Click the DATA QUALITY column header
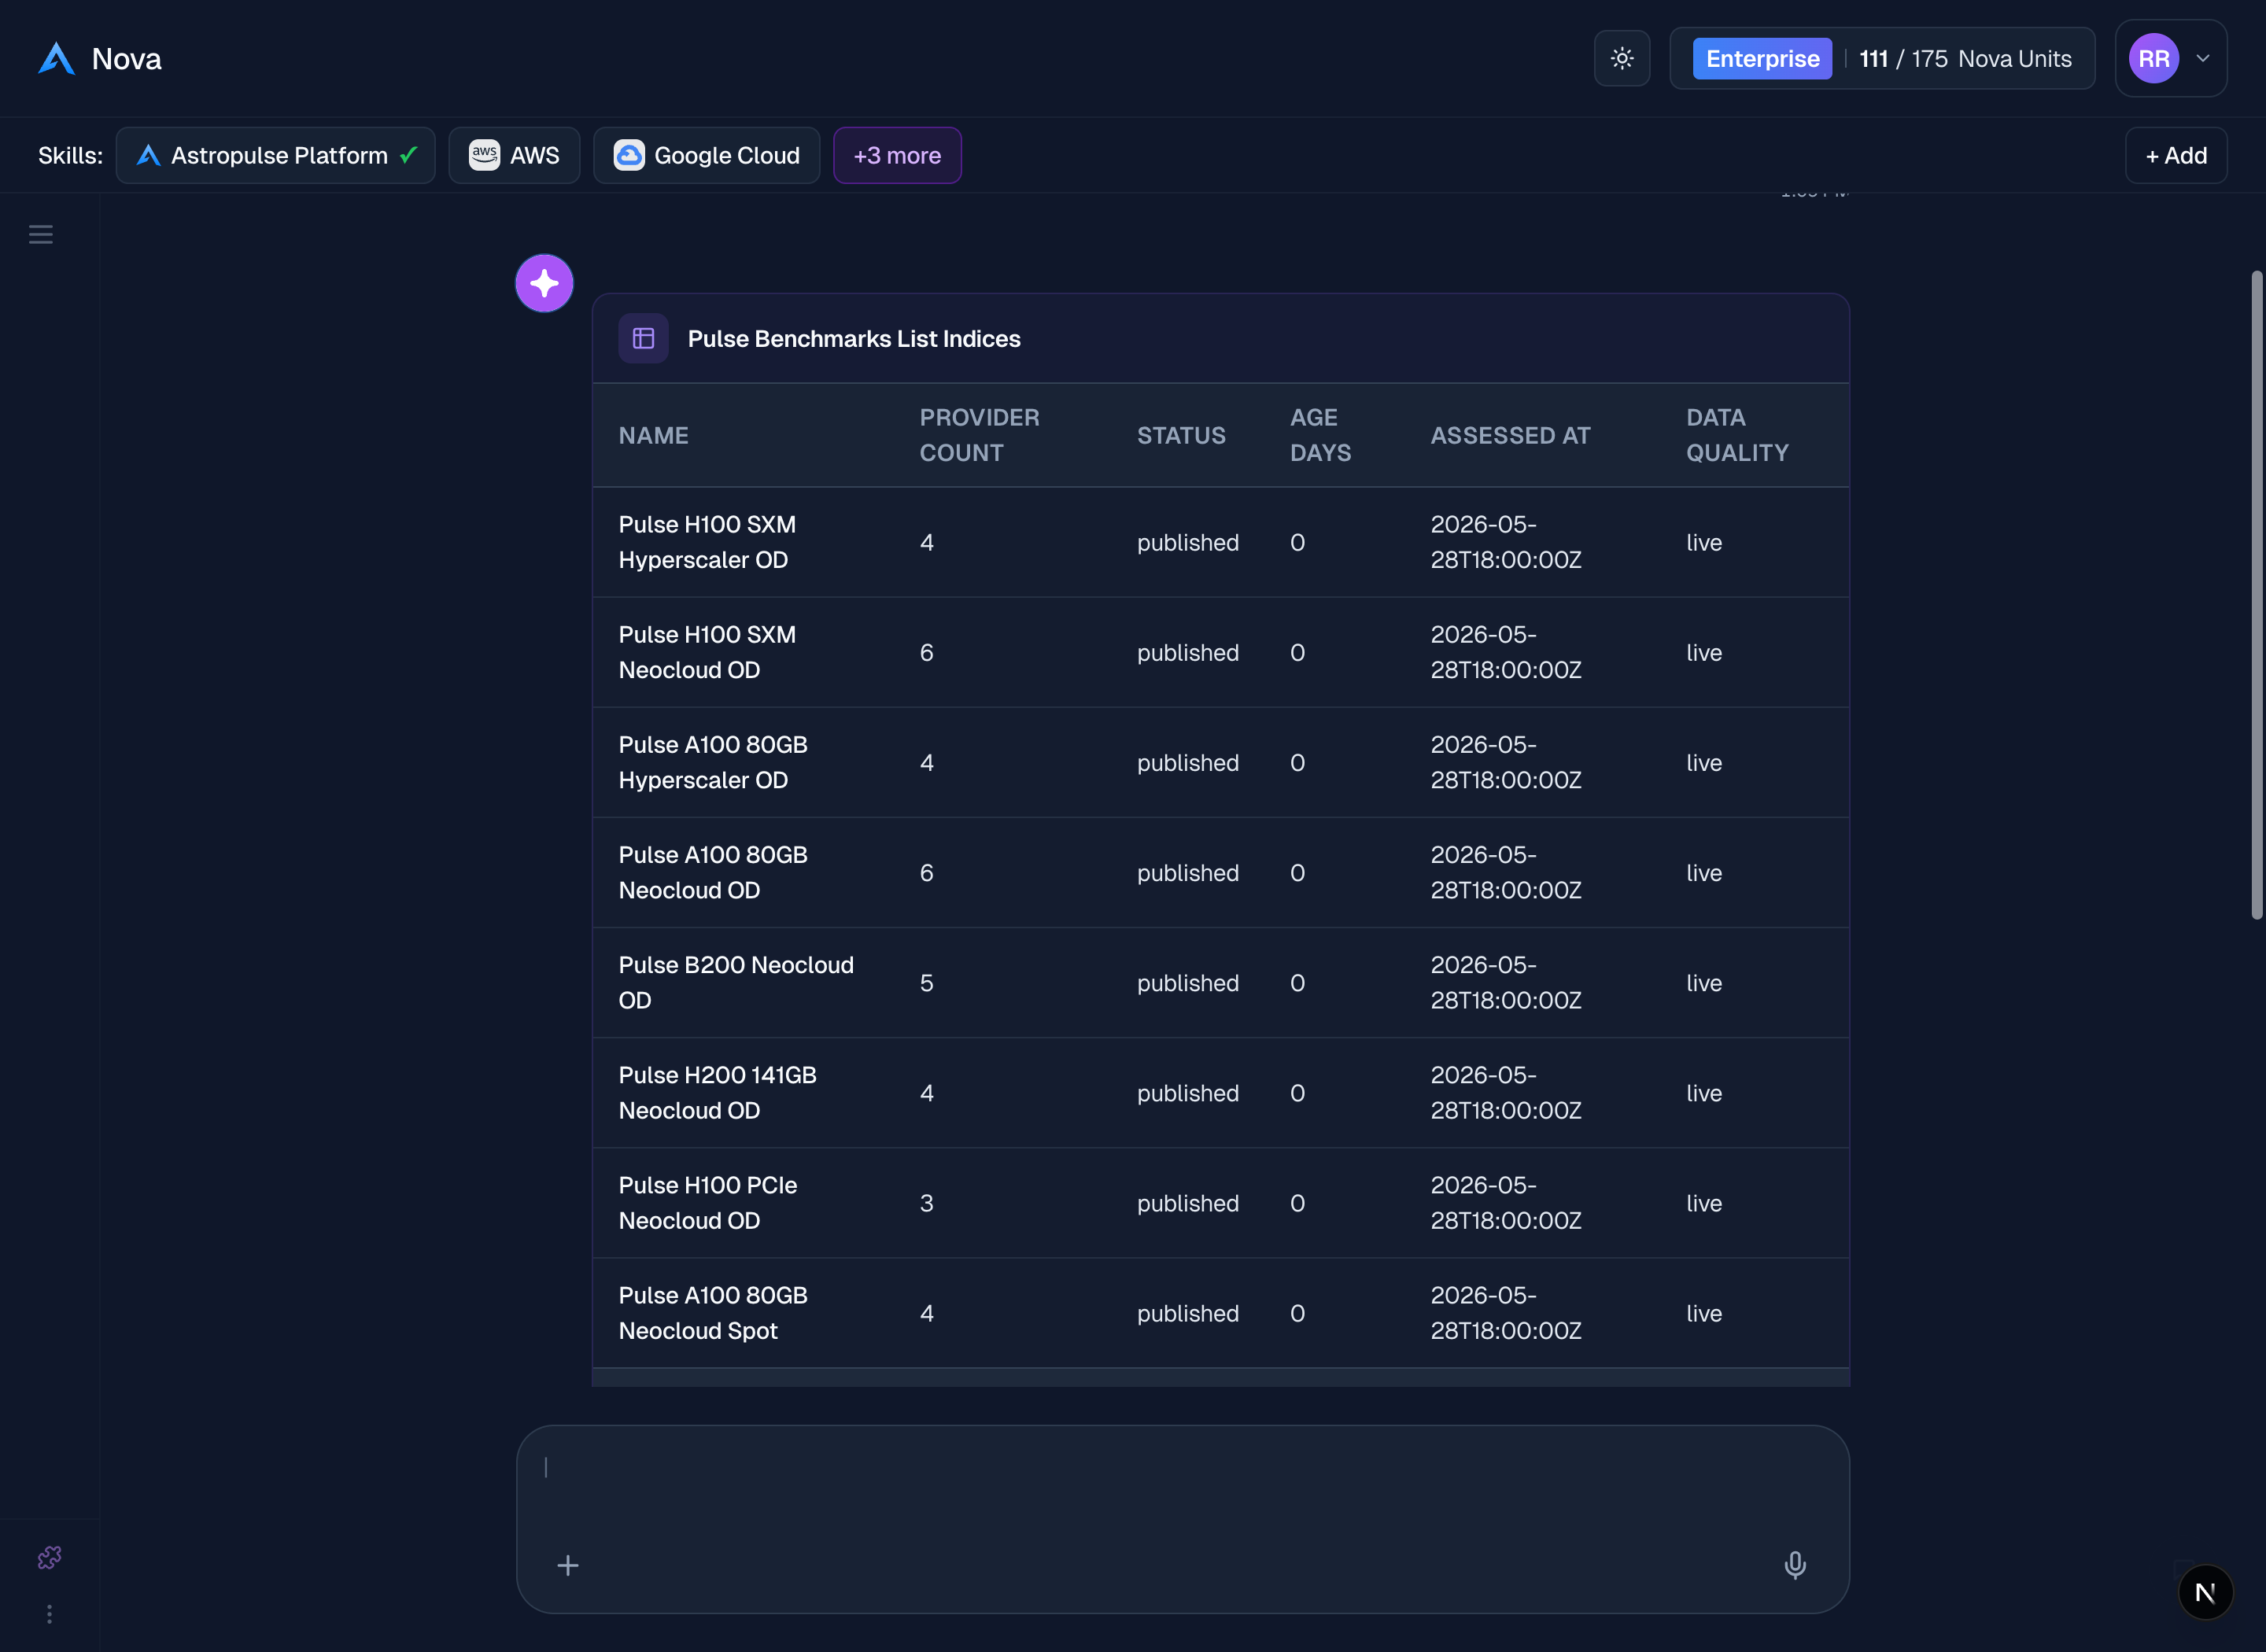This screenshot has width=2266, height=1652. point(1737,435)
